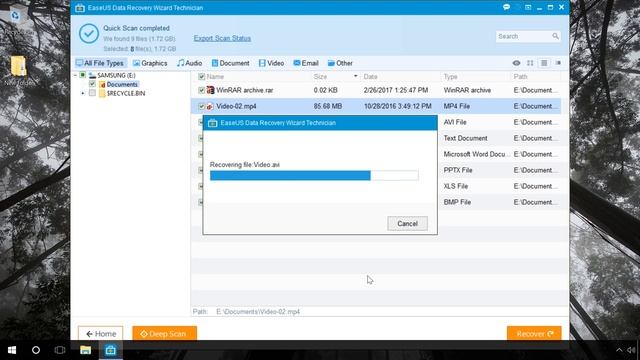Filter by Email tab
This screenshot has height=360, width=640.
(x=306, y=63)
